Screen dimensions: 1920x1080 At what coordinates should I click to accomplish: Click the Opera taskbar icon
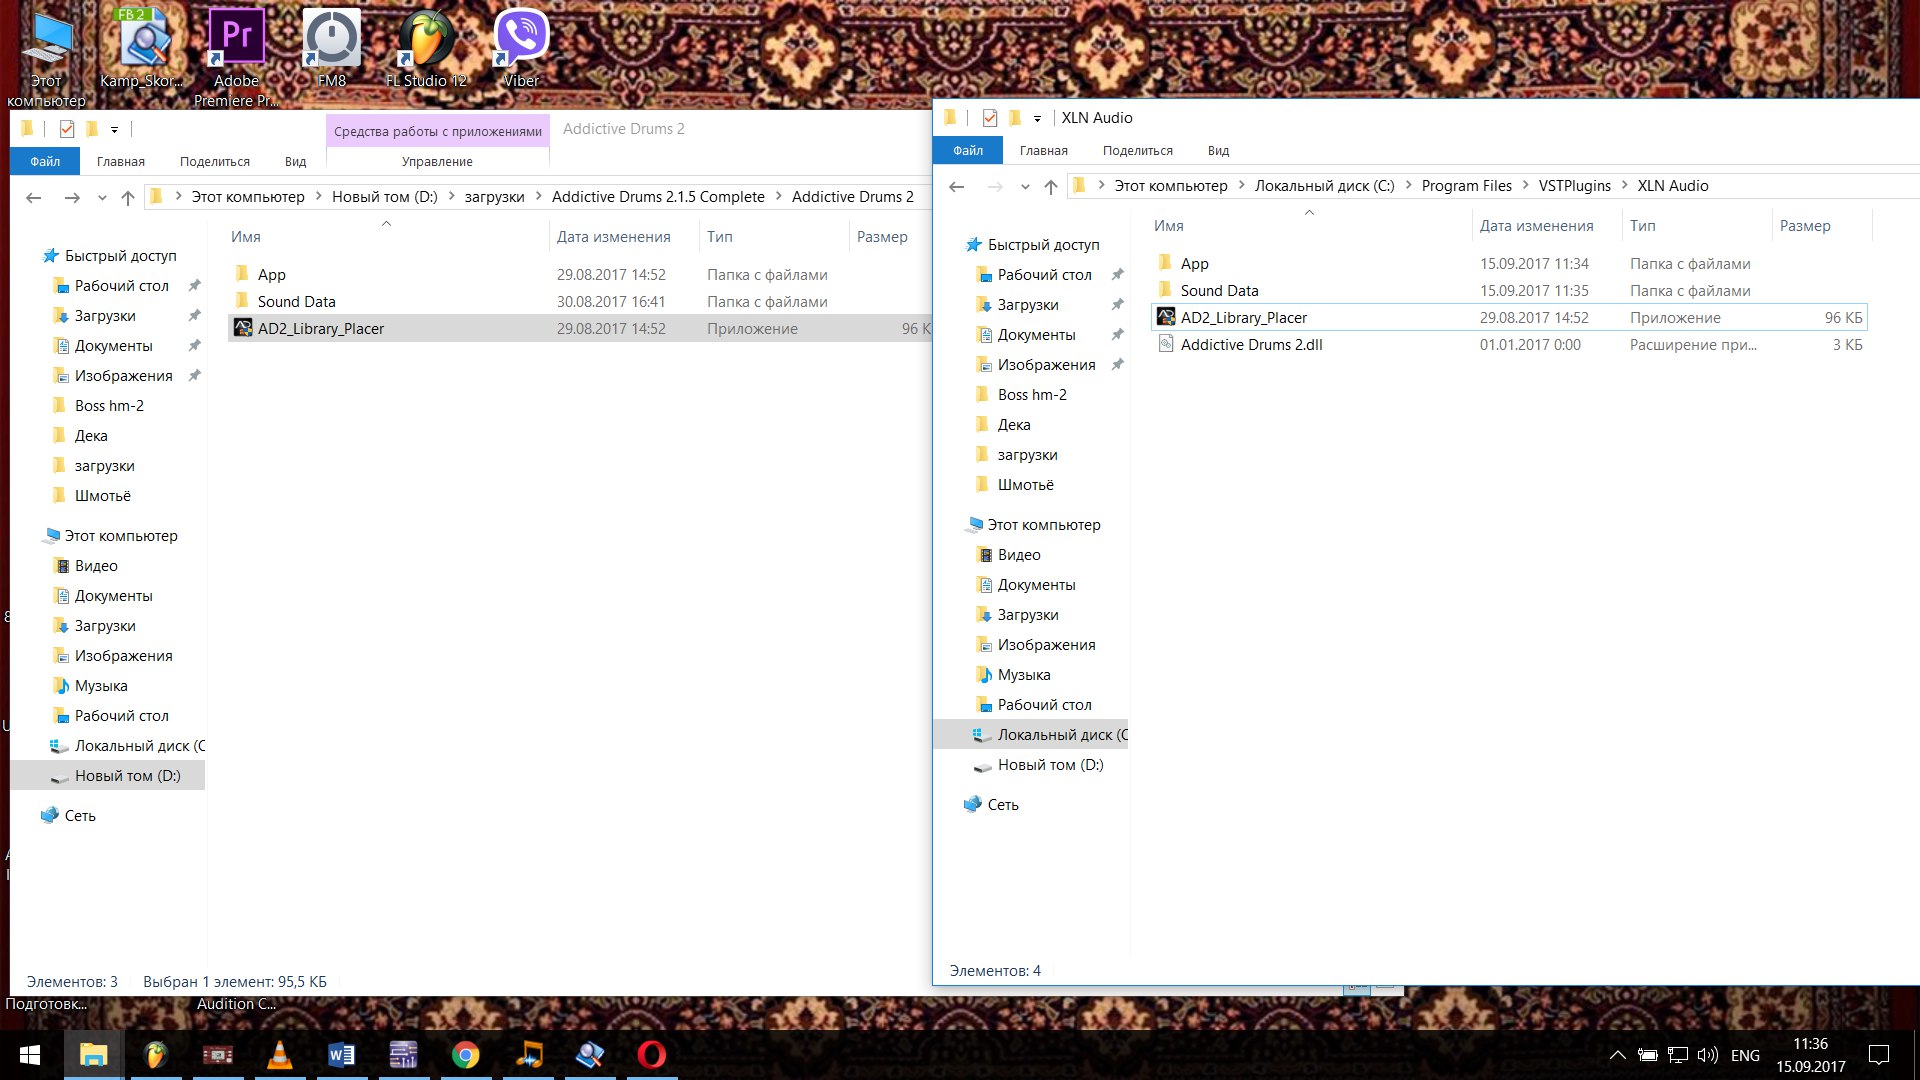coord(652,1055)
